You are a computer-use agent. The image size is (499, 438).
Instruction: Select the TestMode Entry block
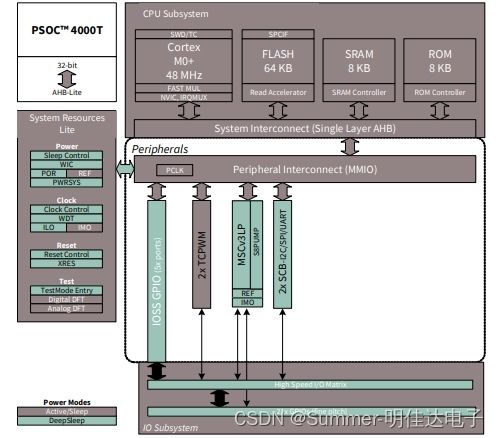[x=66, y=290]
